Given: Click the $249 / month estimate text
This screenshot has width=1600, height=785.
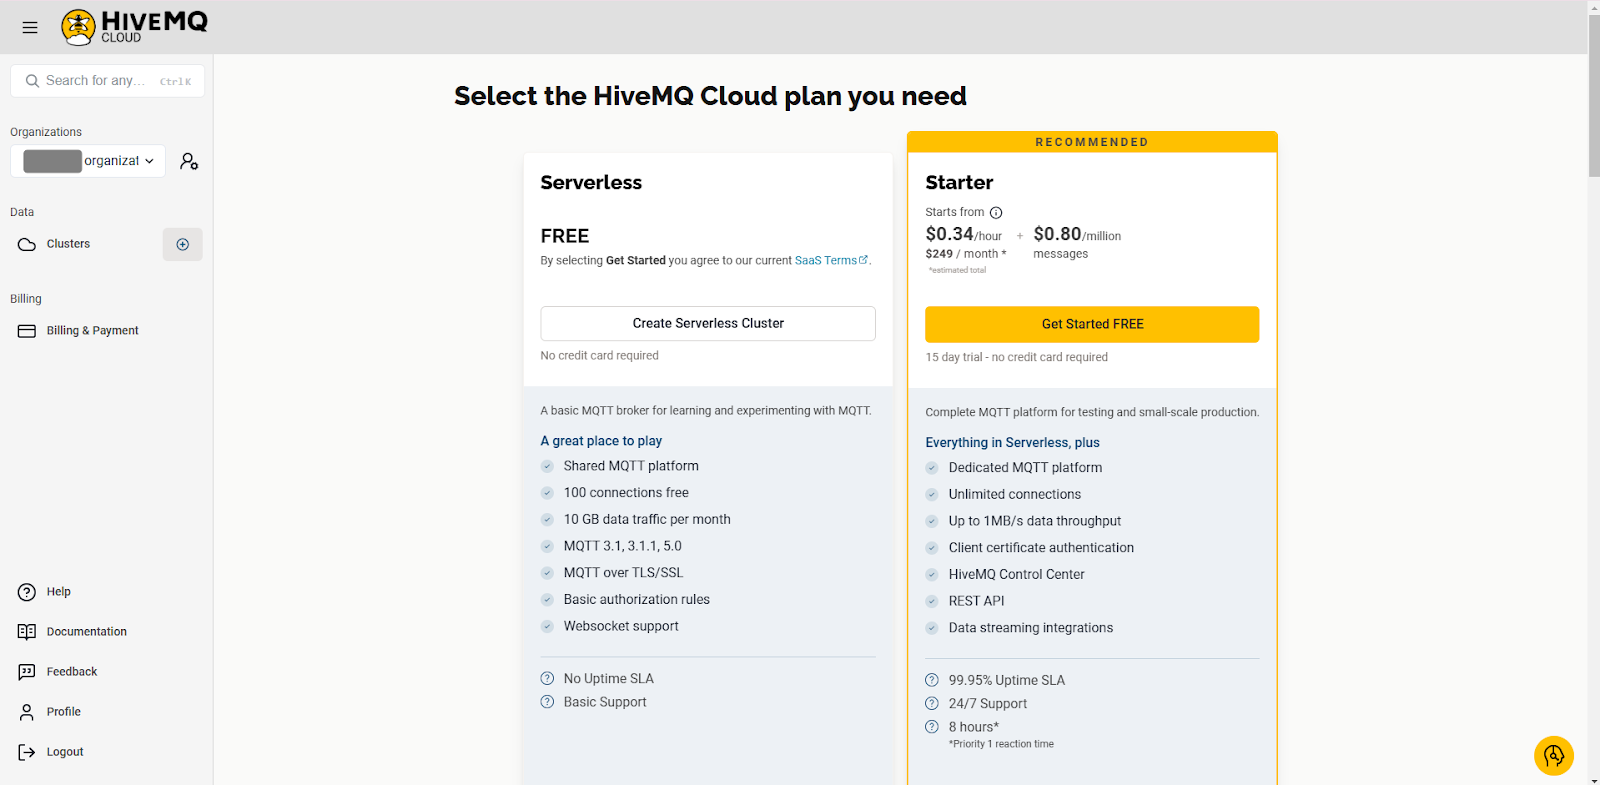Looking at the screenshot, I should click(x=966, y=254).
